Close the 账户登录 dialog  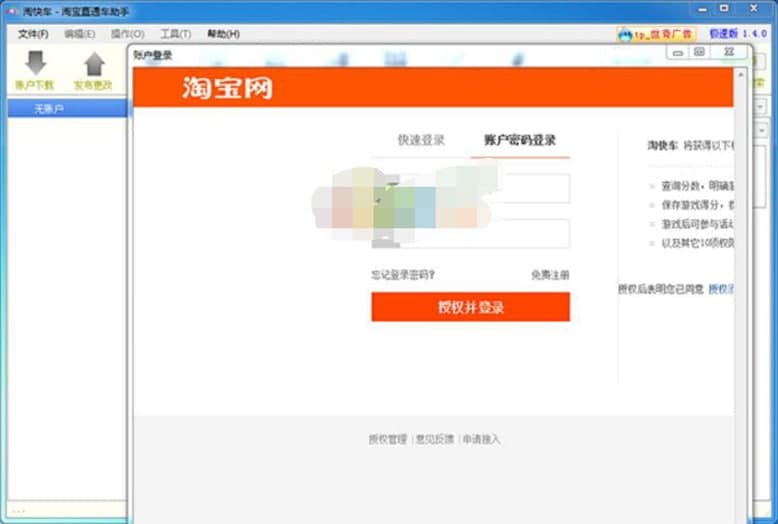click(728, 52)
